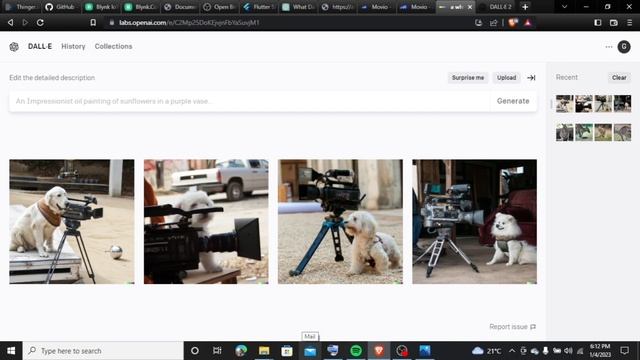Switch to the GitHub browser tab
Image resolution: width=640 pixels, height=360 pixels.
pos(60,7)
